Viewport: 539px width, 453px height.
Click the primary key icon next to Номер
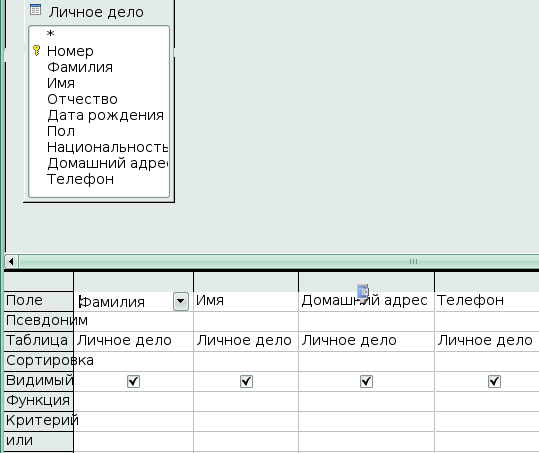pyautogui.click(x=36, y=51)
